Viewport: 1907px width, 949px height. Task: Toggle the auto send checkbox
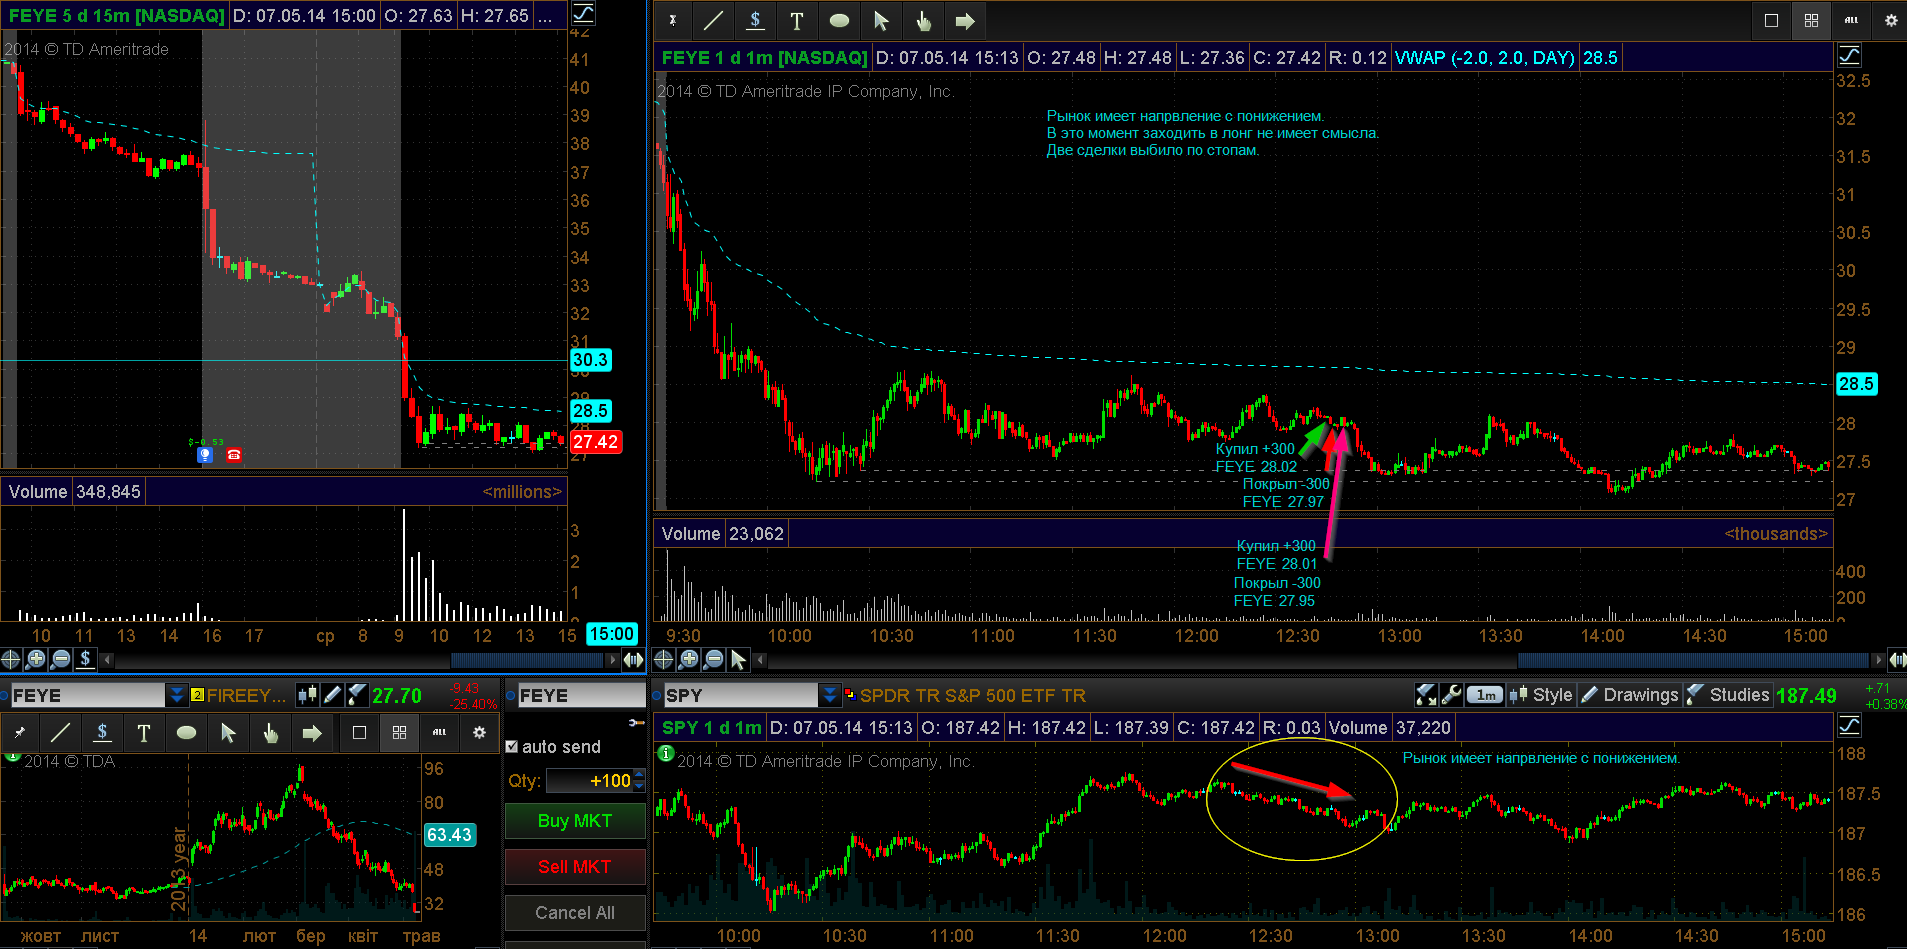click(512, 747)
